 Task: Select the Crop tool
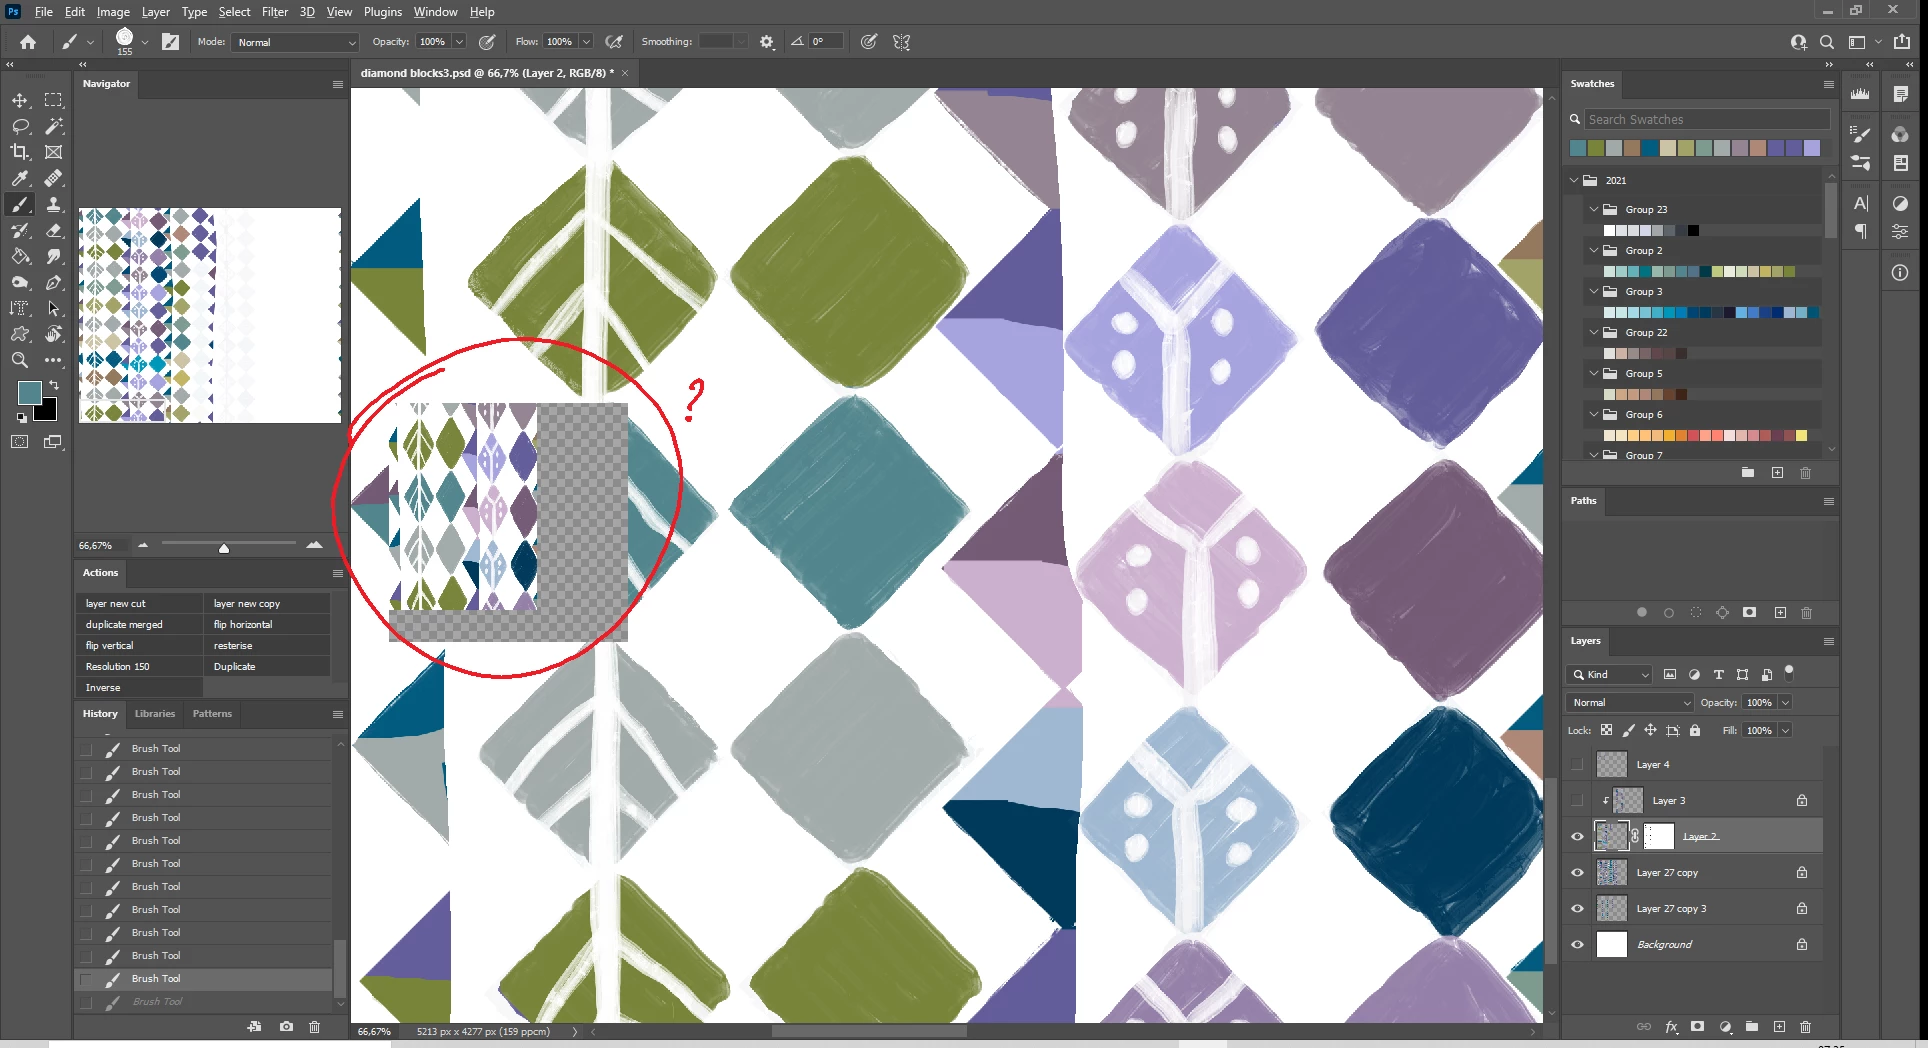20,152
